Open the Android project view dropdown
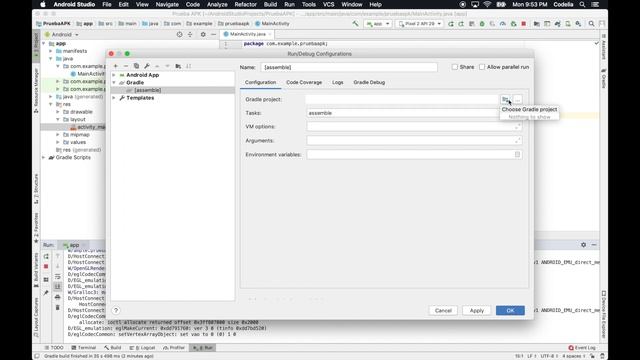 click(x=62, y=35)
